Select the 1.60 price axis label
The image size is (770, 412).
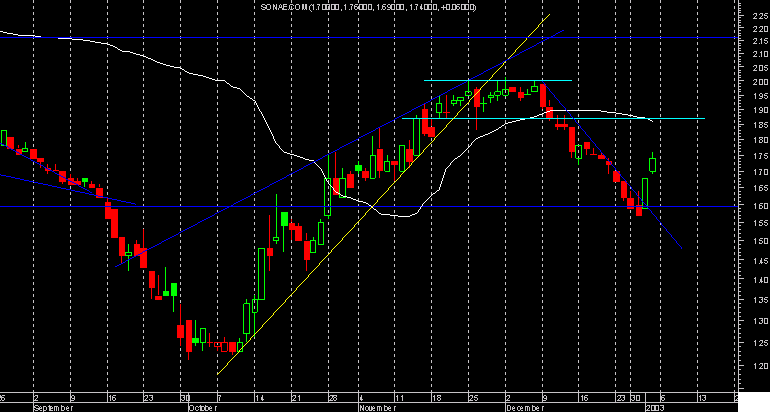(x=760, y=206)
